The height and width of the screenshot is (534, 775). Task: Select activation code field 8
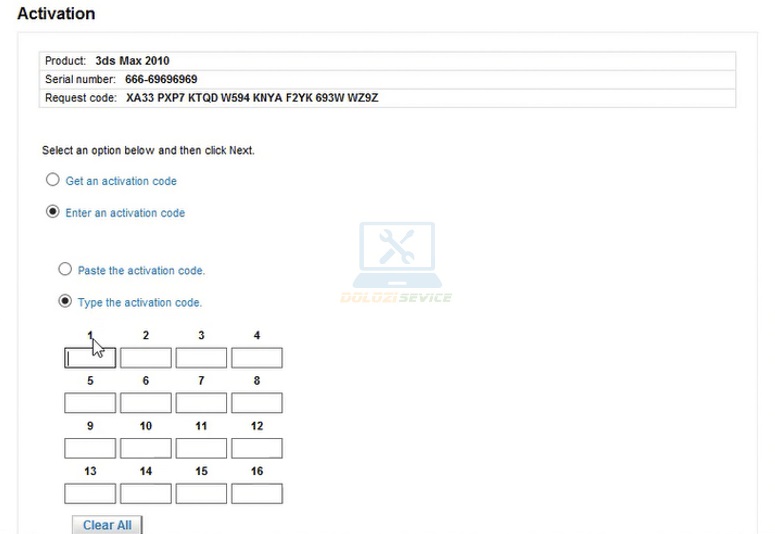point(257,403)
